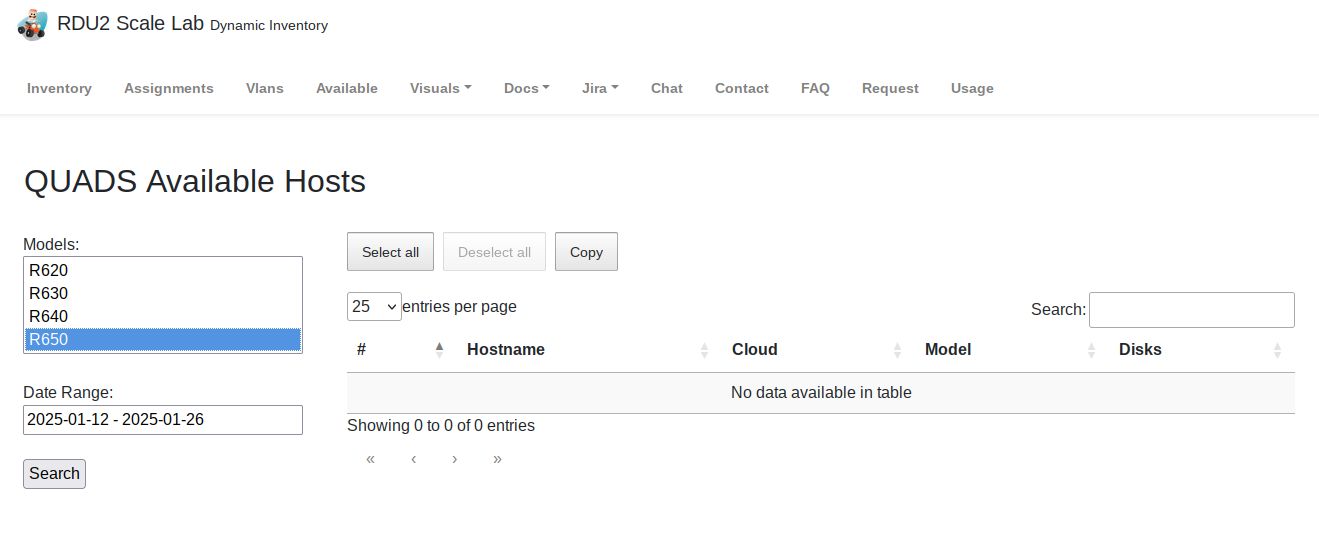This screenshot has height=559, width=1319.
Task: Sort table by the # column arrow
Action: coord(439,349)
